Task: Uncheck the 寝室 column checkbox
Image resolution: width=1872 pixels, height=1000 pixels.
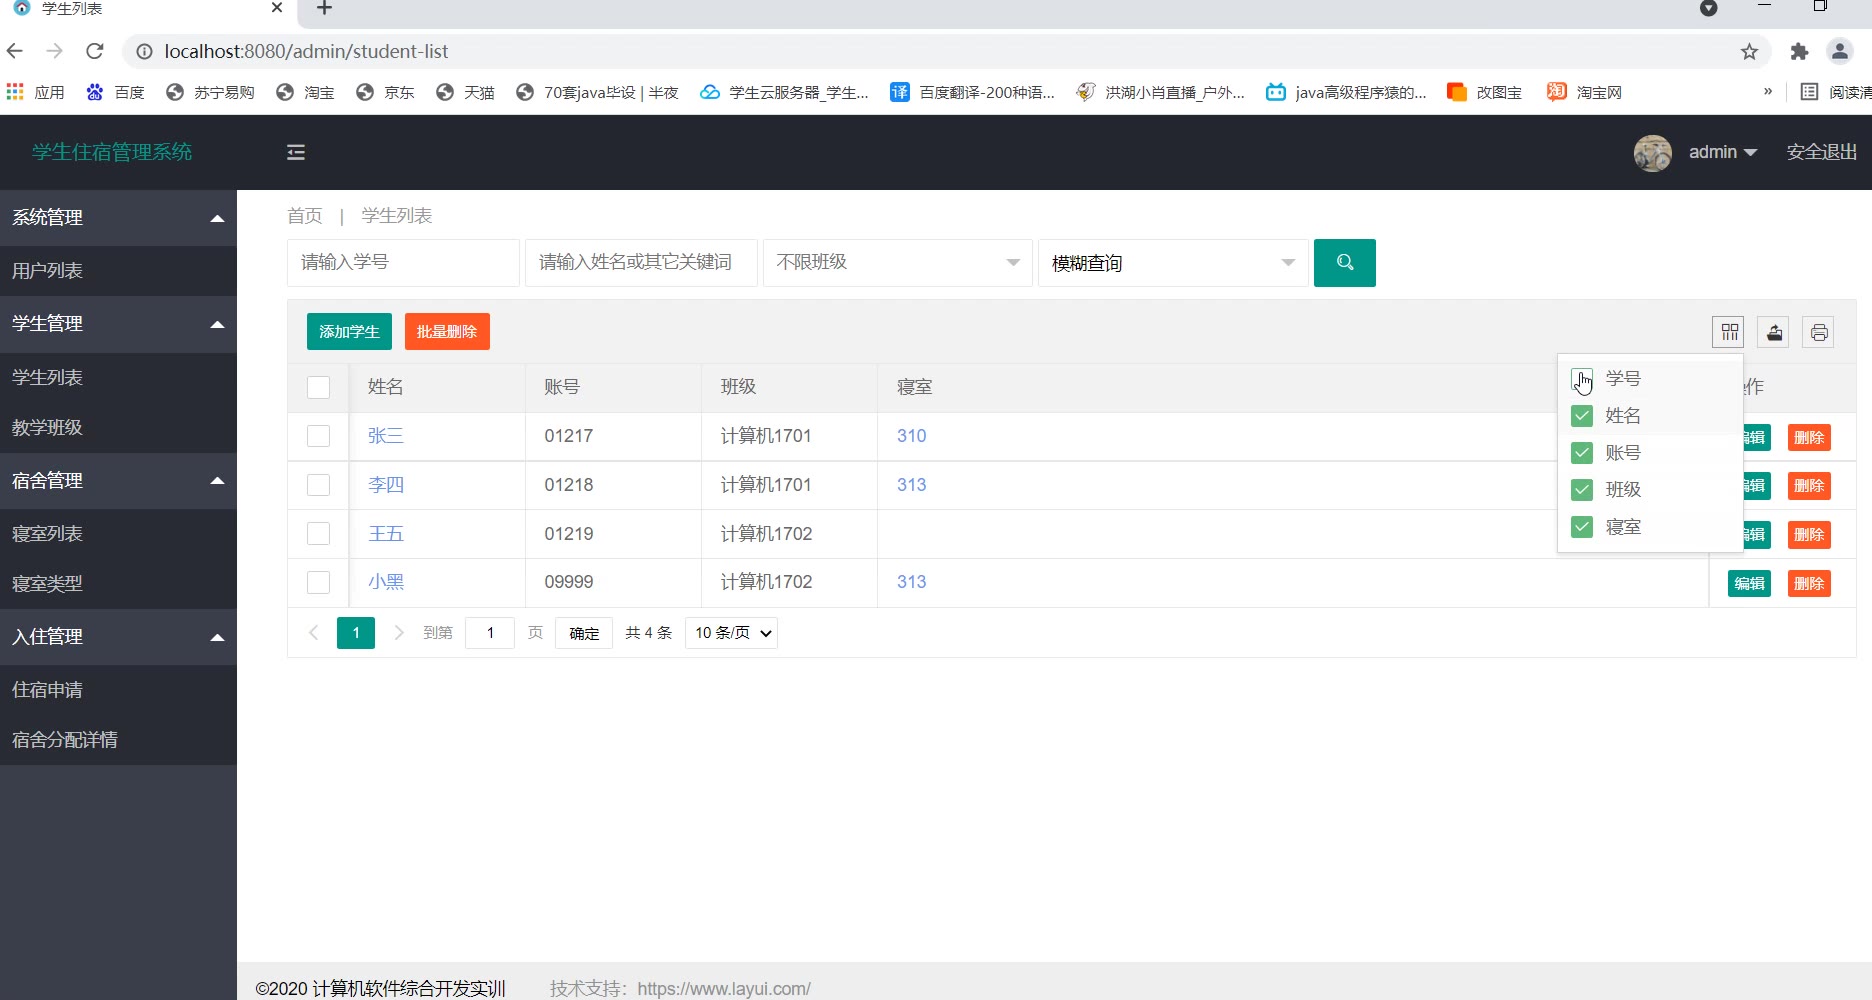Action: 1582,527
